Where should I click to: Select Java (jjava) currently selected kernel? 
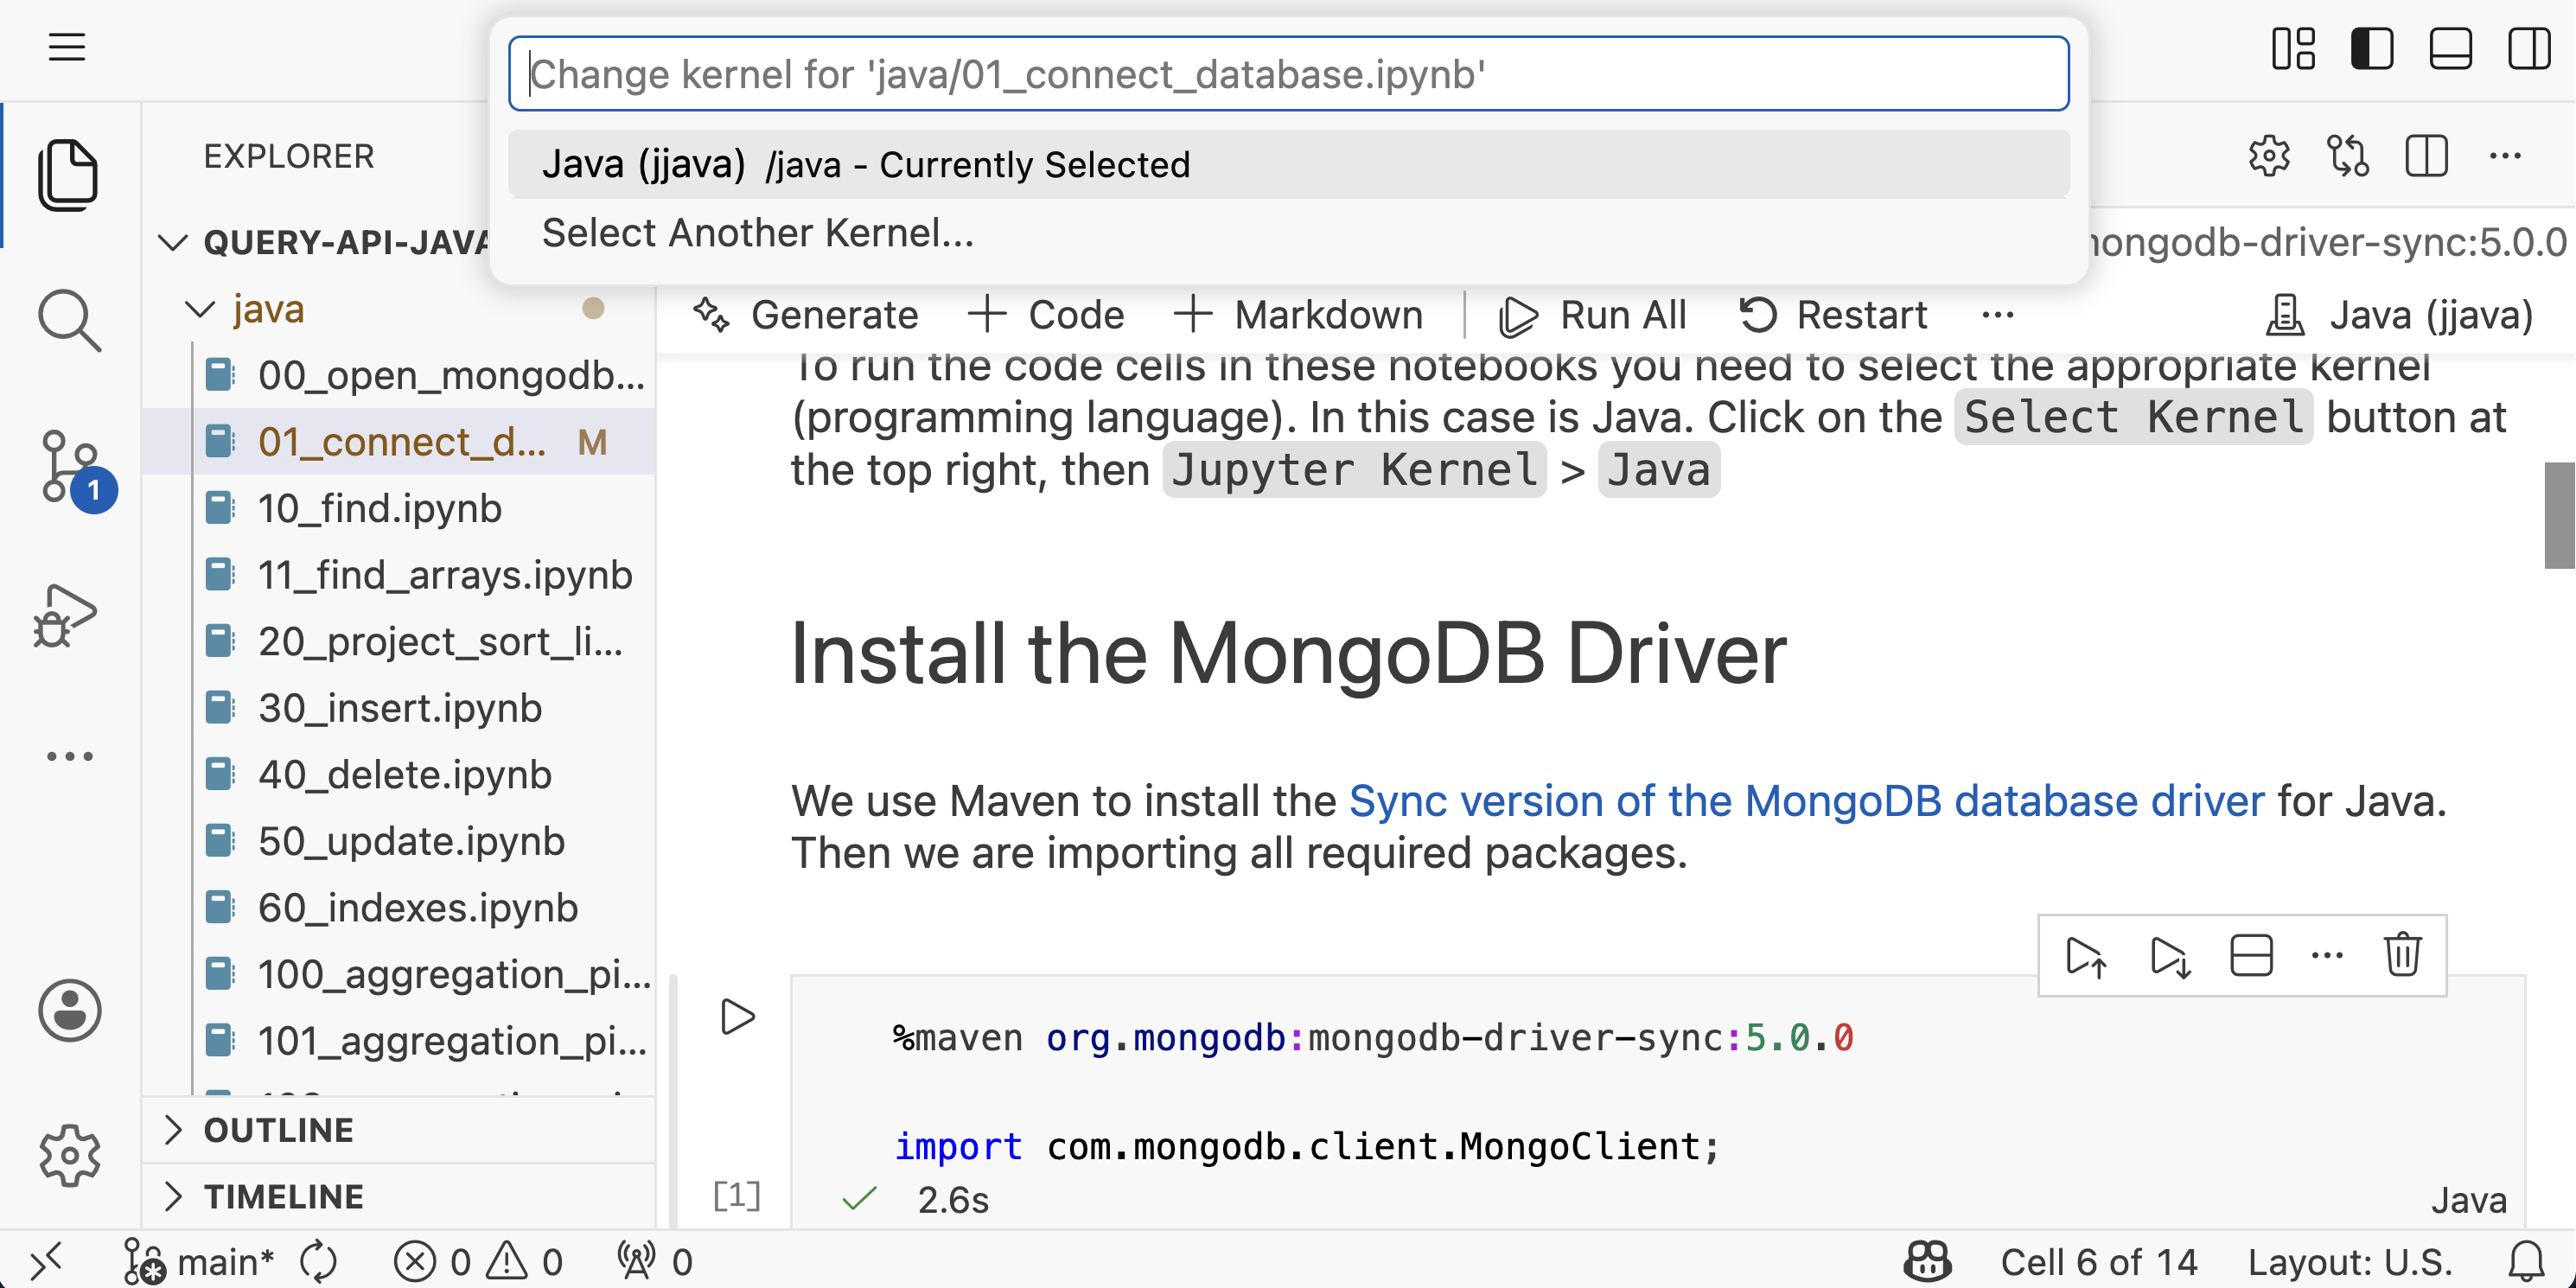point(865,164)
